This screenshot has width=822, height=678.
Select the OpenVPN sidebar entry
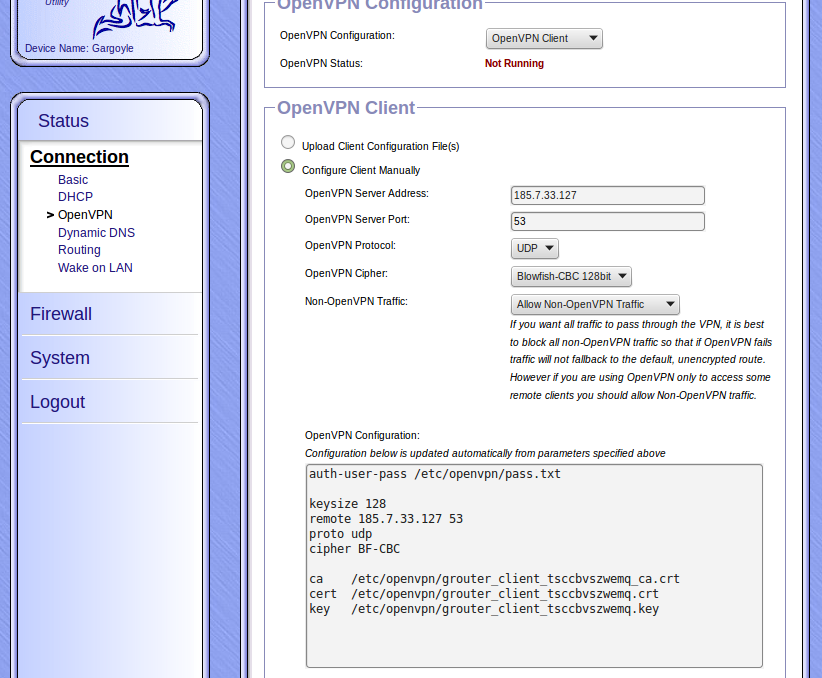pos(85,214)
